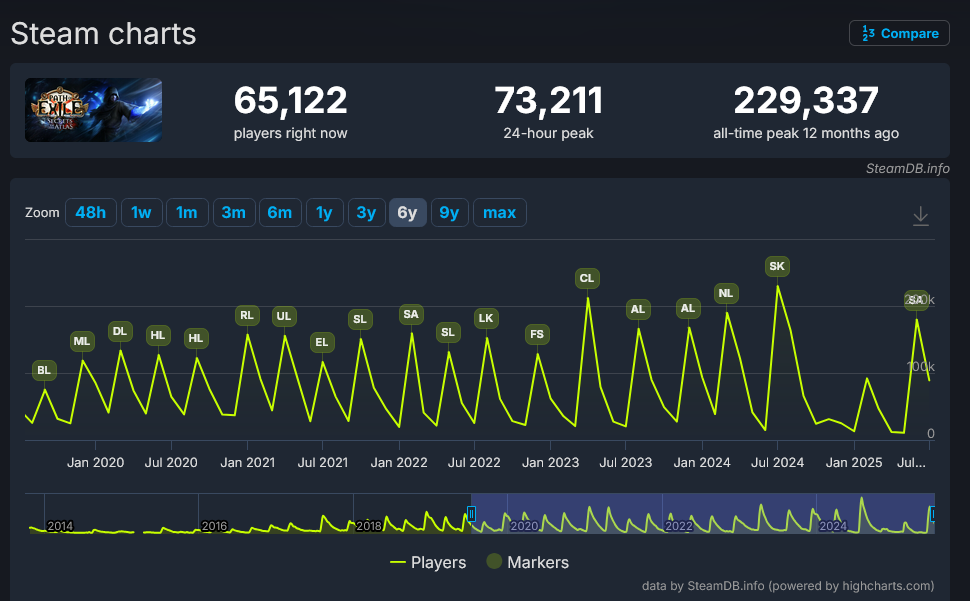This screenshot has width=970, height=601.
Task: Open the CL peak marker
Action: point(587,278)
